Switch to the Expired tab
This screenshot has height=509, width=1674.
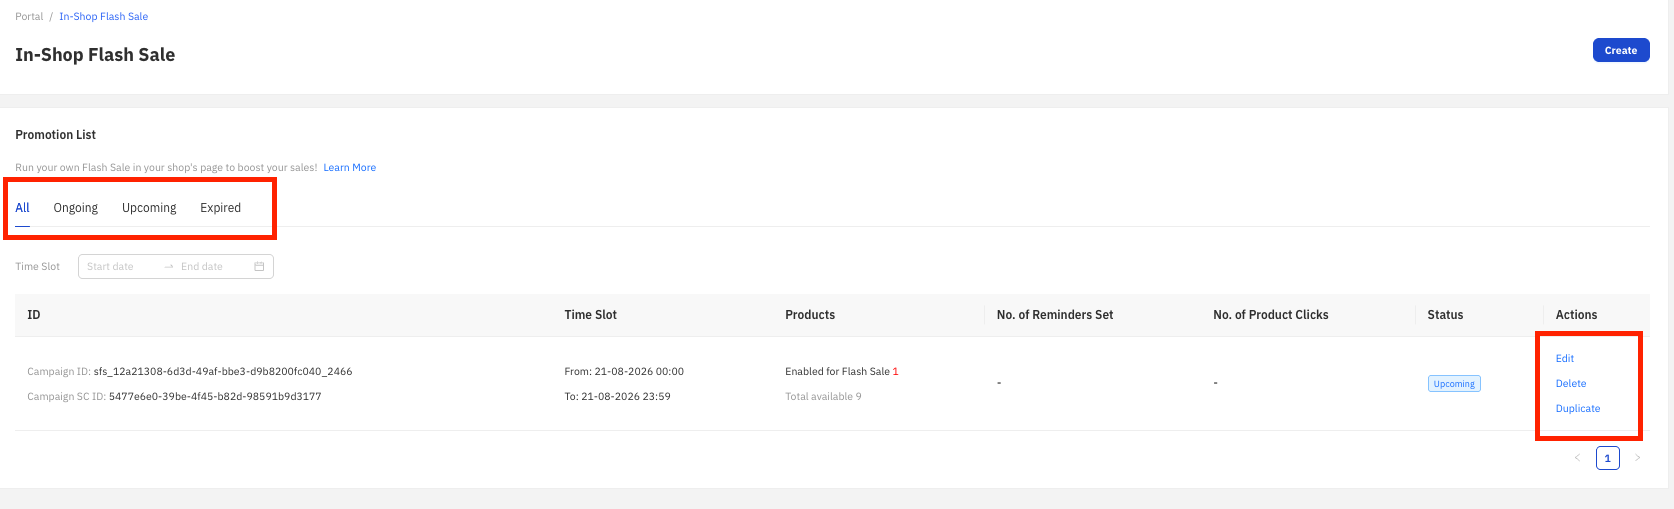[x=220, y=208]
